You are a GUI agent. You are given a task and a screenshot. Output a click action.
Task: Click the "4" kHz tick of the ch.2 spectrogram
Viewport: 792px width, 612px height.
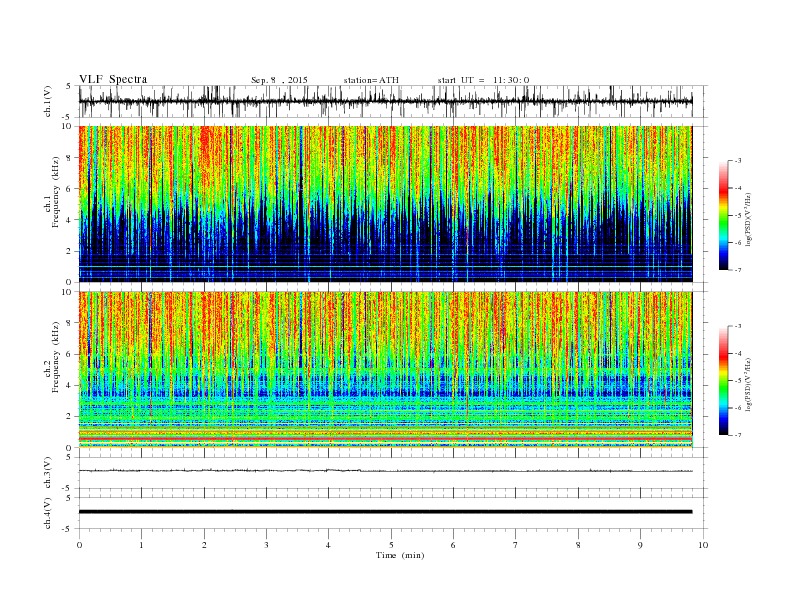[x=69, y=385]
